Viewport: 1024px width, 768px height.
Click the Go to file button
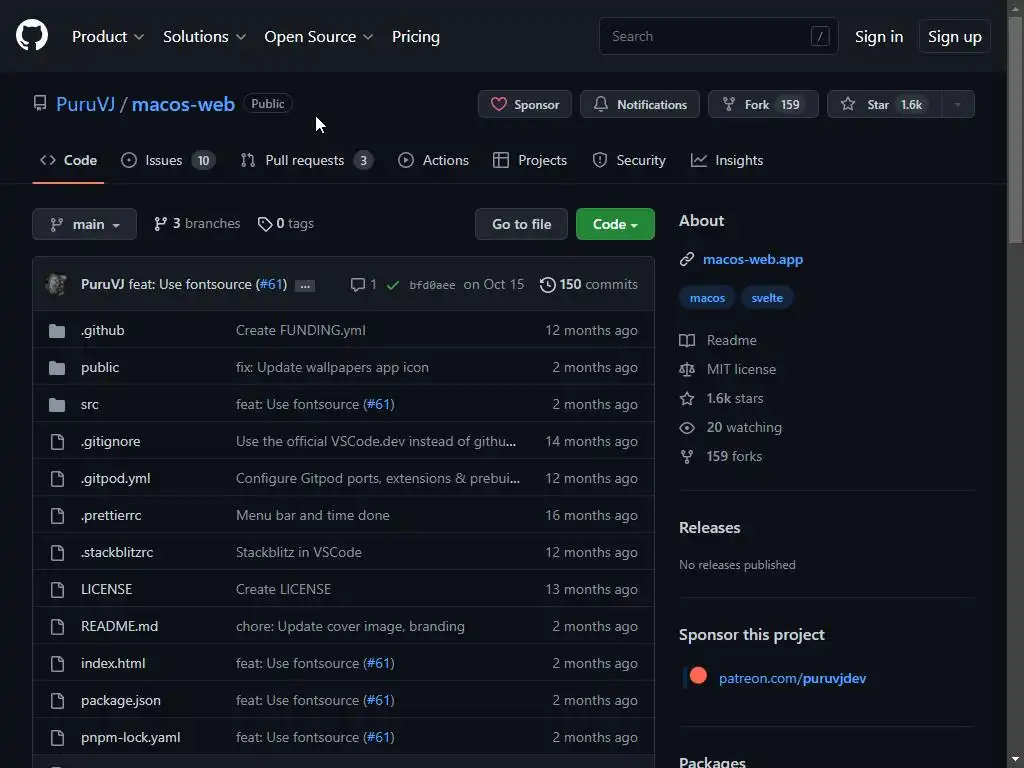pos(521,224)
